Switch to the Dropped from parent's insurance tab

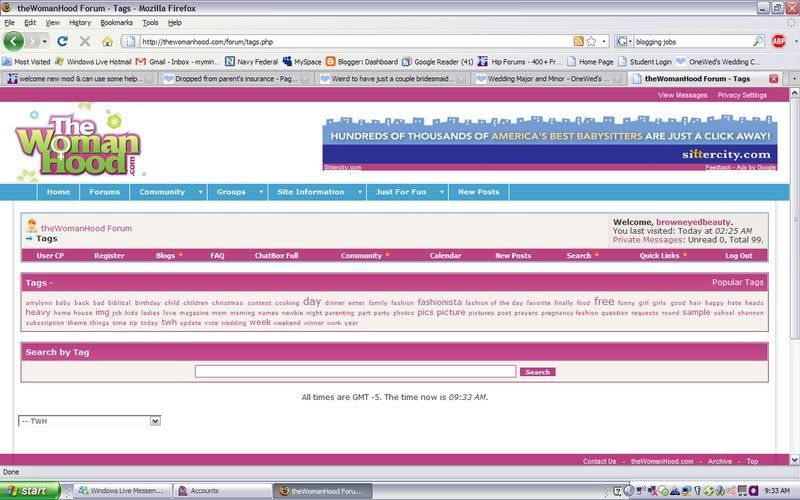click(236, 78)
